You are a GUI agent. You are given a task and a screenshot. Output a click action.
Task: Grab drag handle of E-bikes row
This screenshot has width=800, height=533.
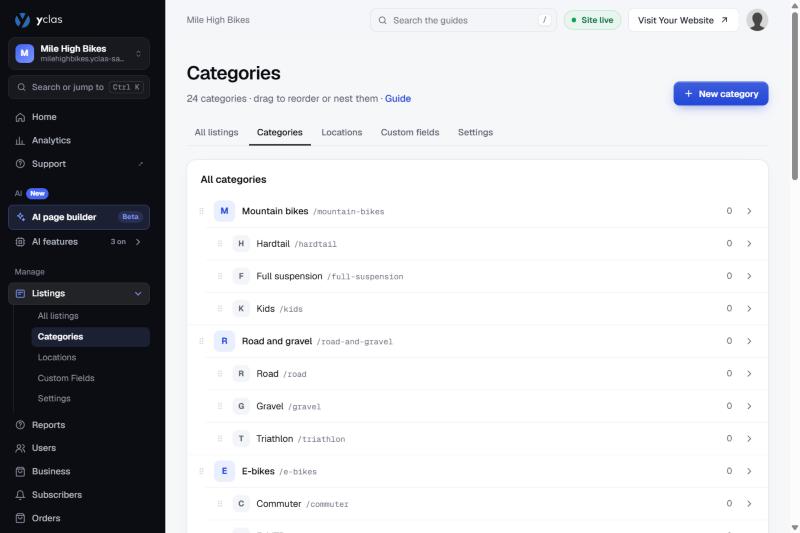click(x=202, y=471)
